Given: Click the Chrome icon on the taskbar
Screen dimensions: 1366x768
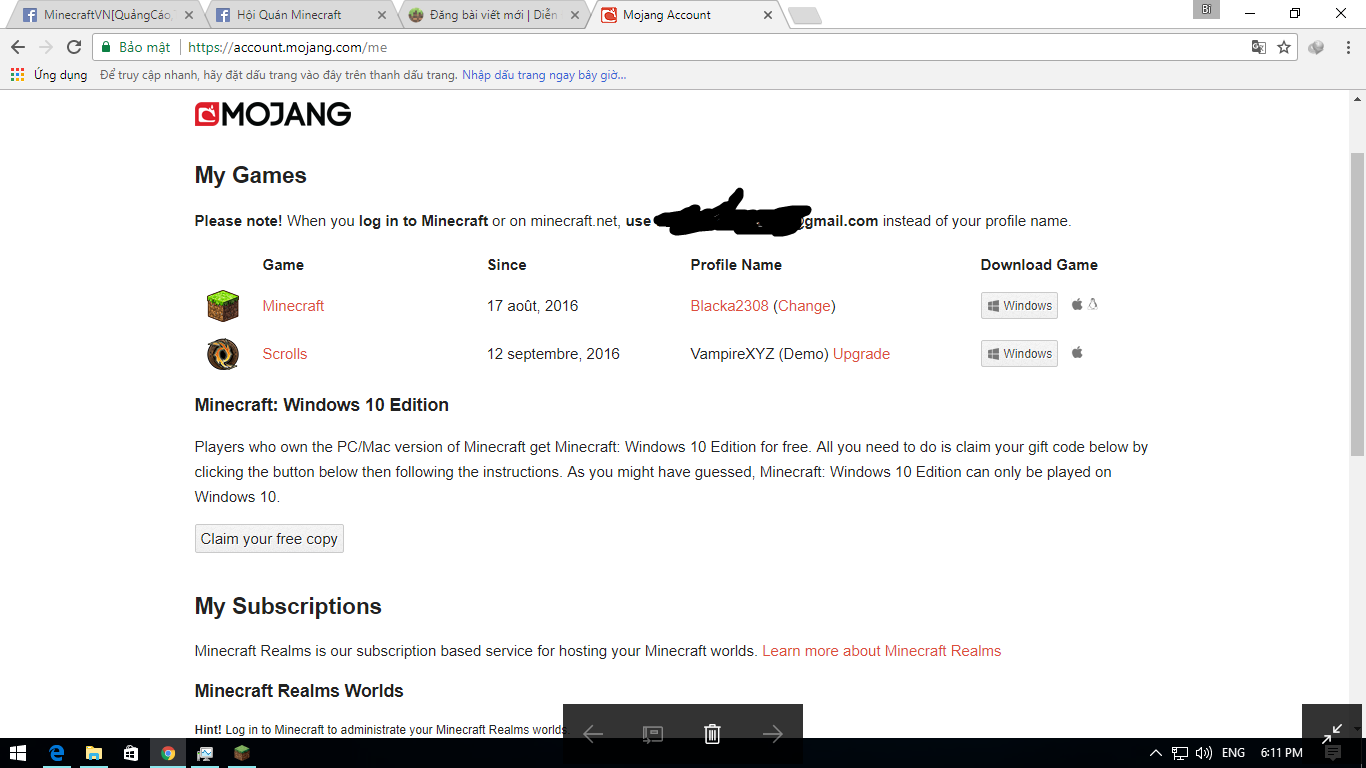Looking at the screenshot, I should tap(168, 753).
